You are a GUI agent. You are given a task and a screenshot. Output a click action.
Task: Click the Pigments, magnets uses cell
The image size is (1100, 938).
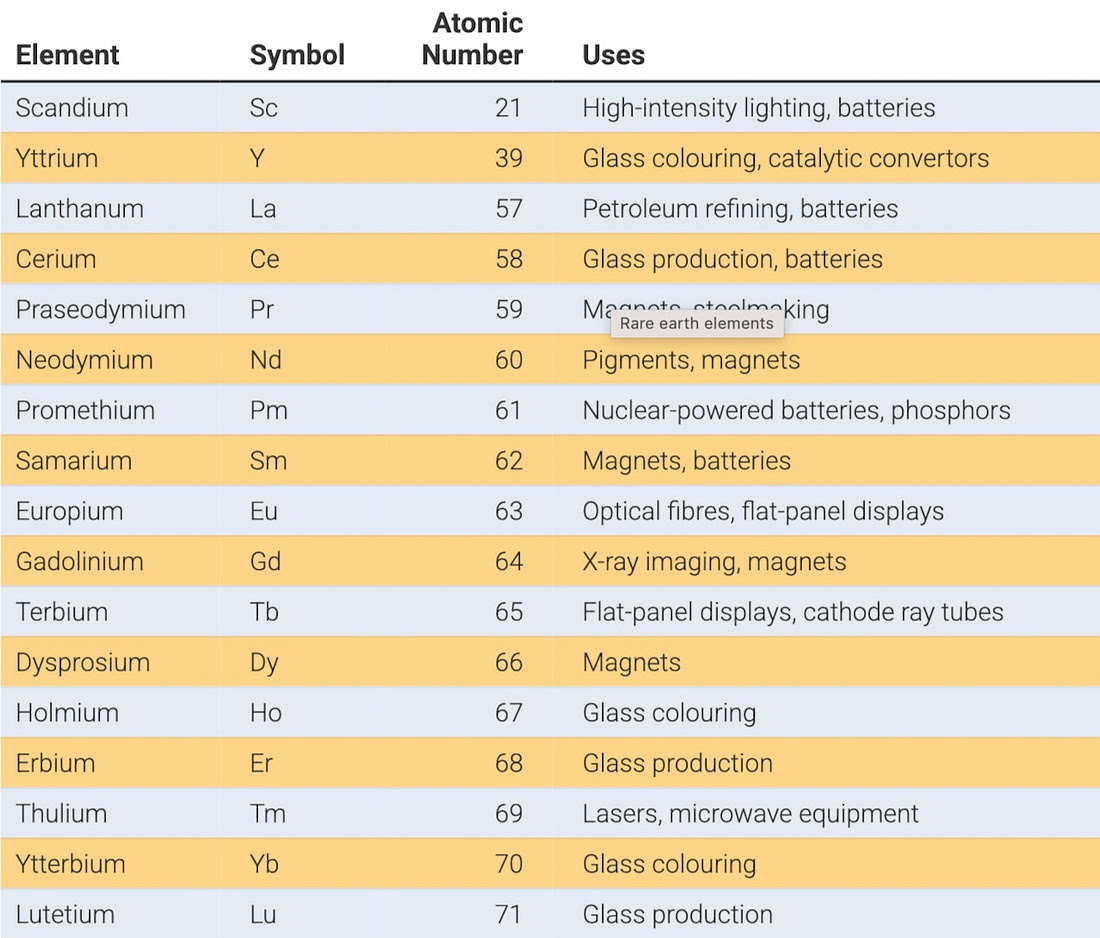click(x=691, y=360)
